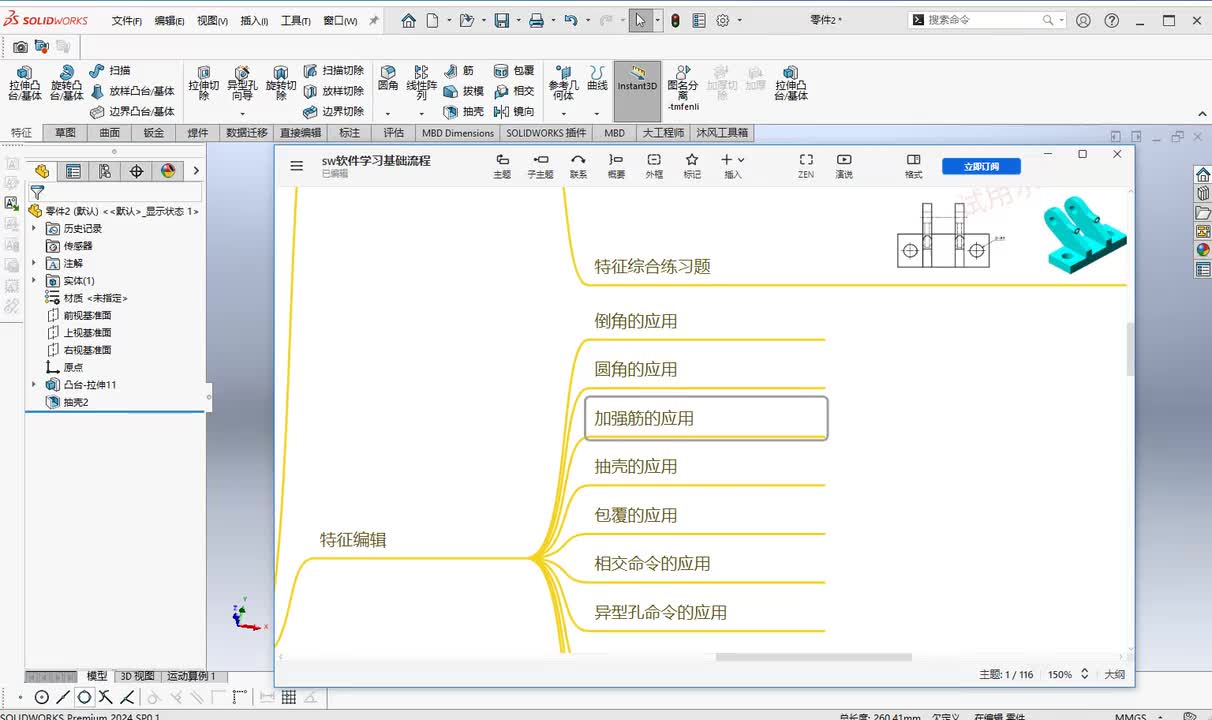Toggle ZEN mode in mind map
Viewport: 1212px width, 720px height.
(806, 165)
